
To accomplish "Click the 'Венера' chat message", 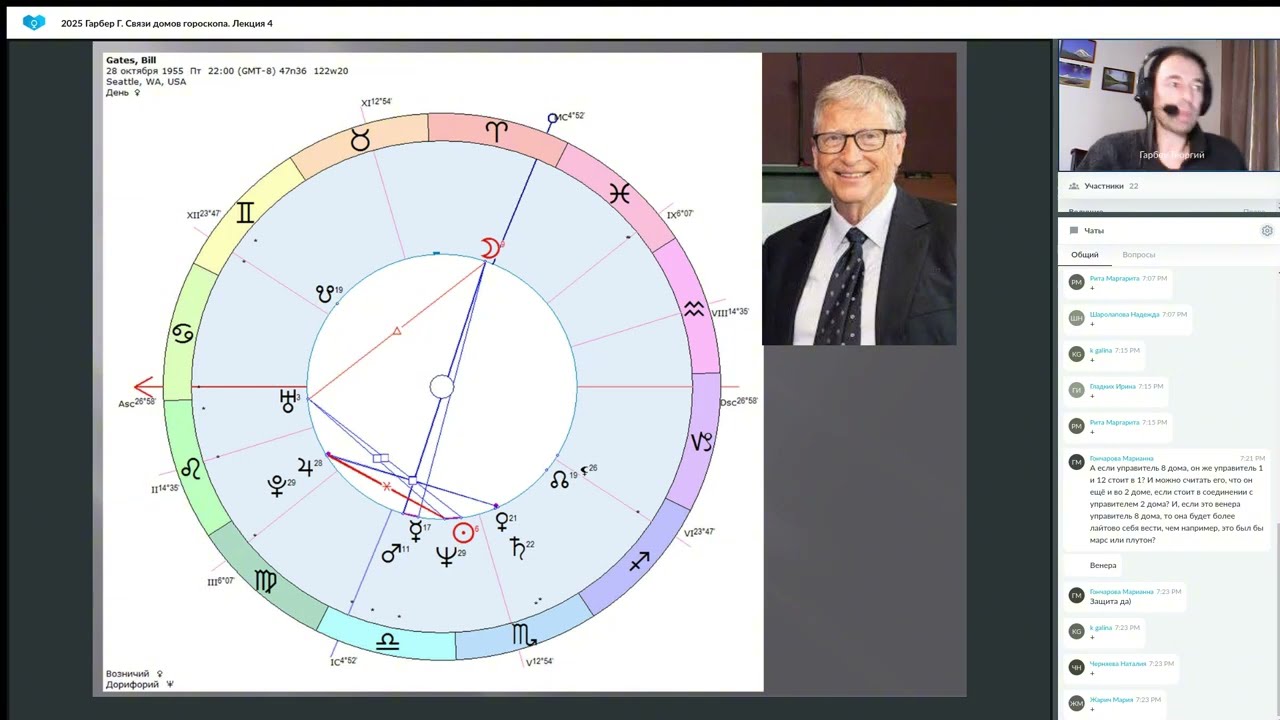I will tap(1103, 565).
